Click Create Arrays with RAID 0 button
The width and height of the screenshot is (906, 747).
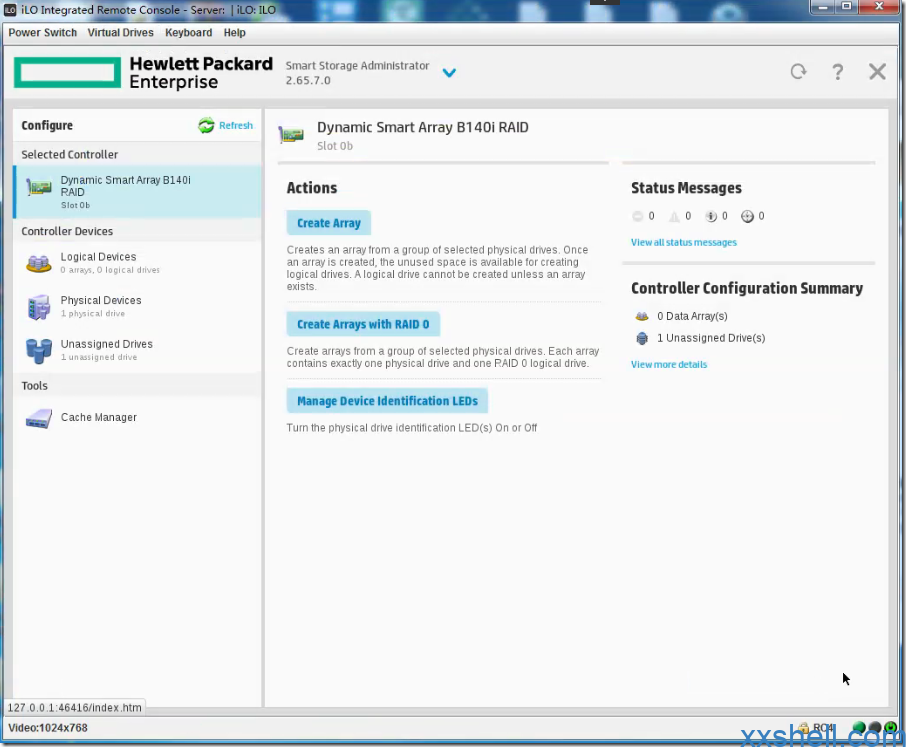363,324
